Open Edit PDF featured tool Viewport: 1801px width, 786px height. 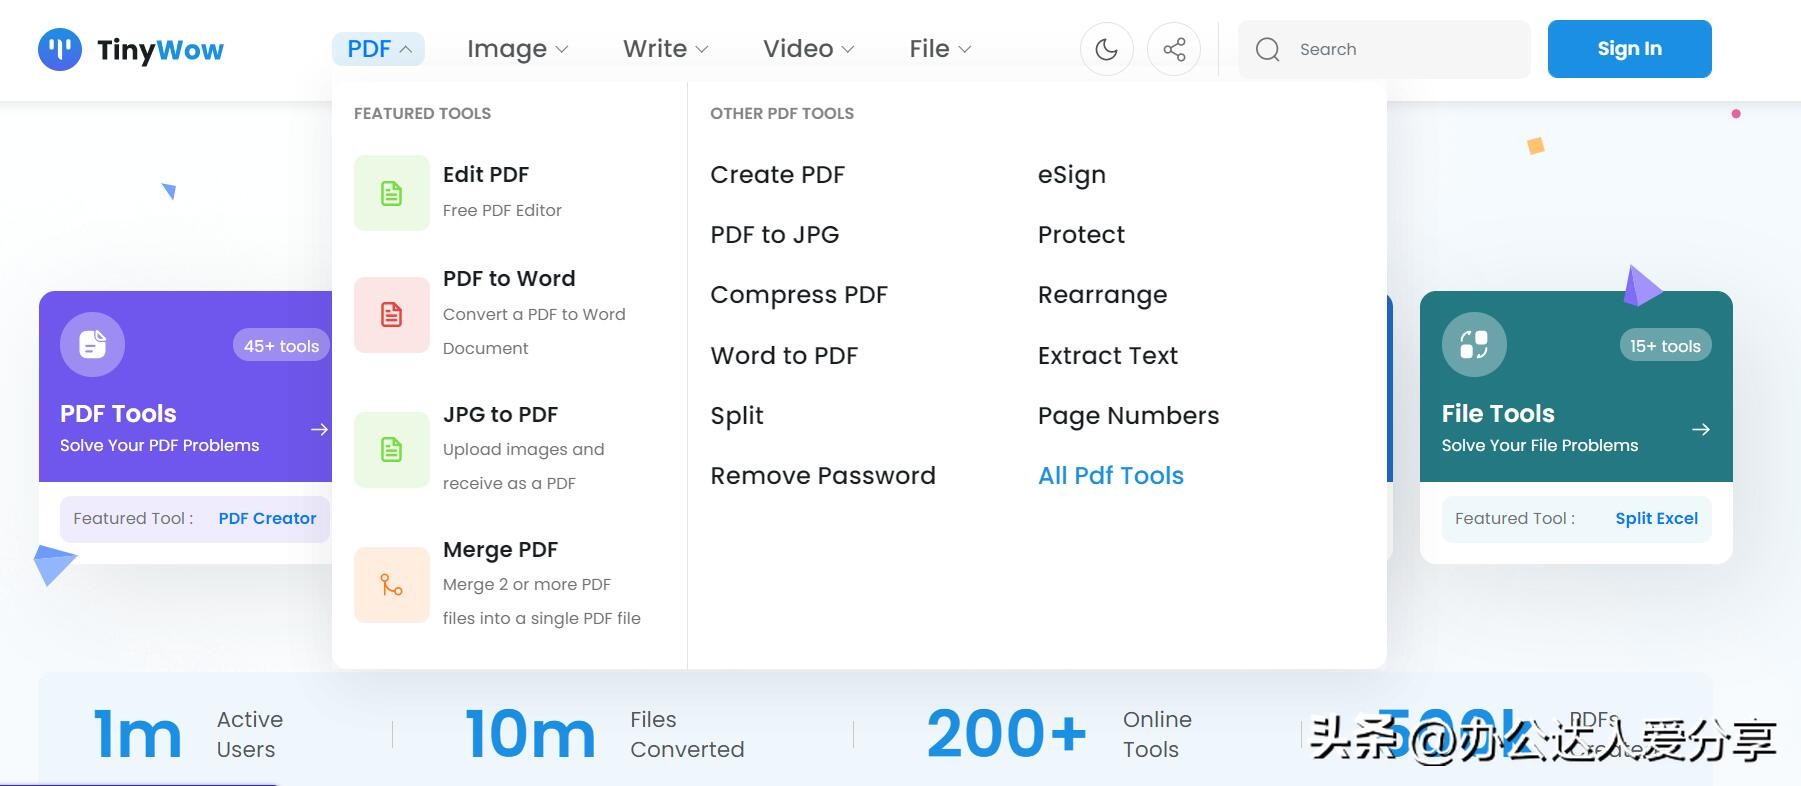pyautogui.click(x=486, y=175)
